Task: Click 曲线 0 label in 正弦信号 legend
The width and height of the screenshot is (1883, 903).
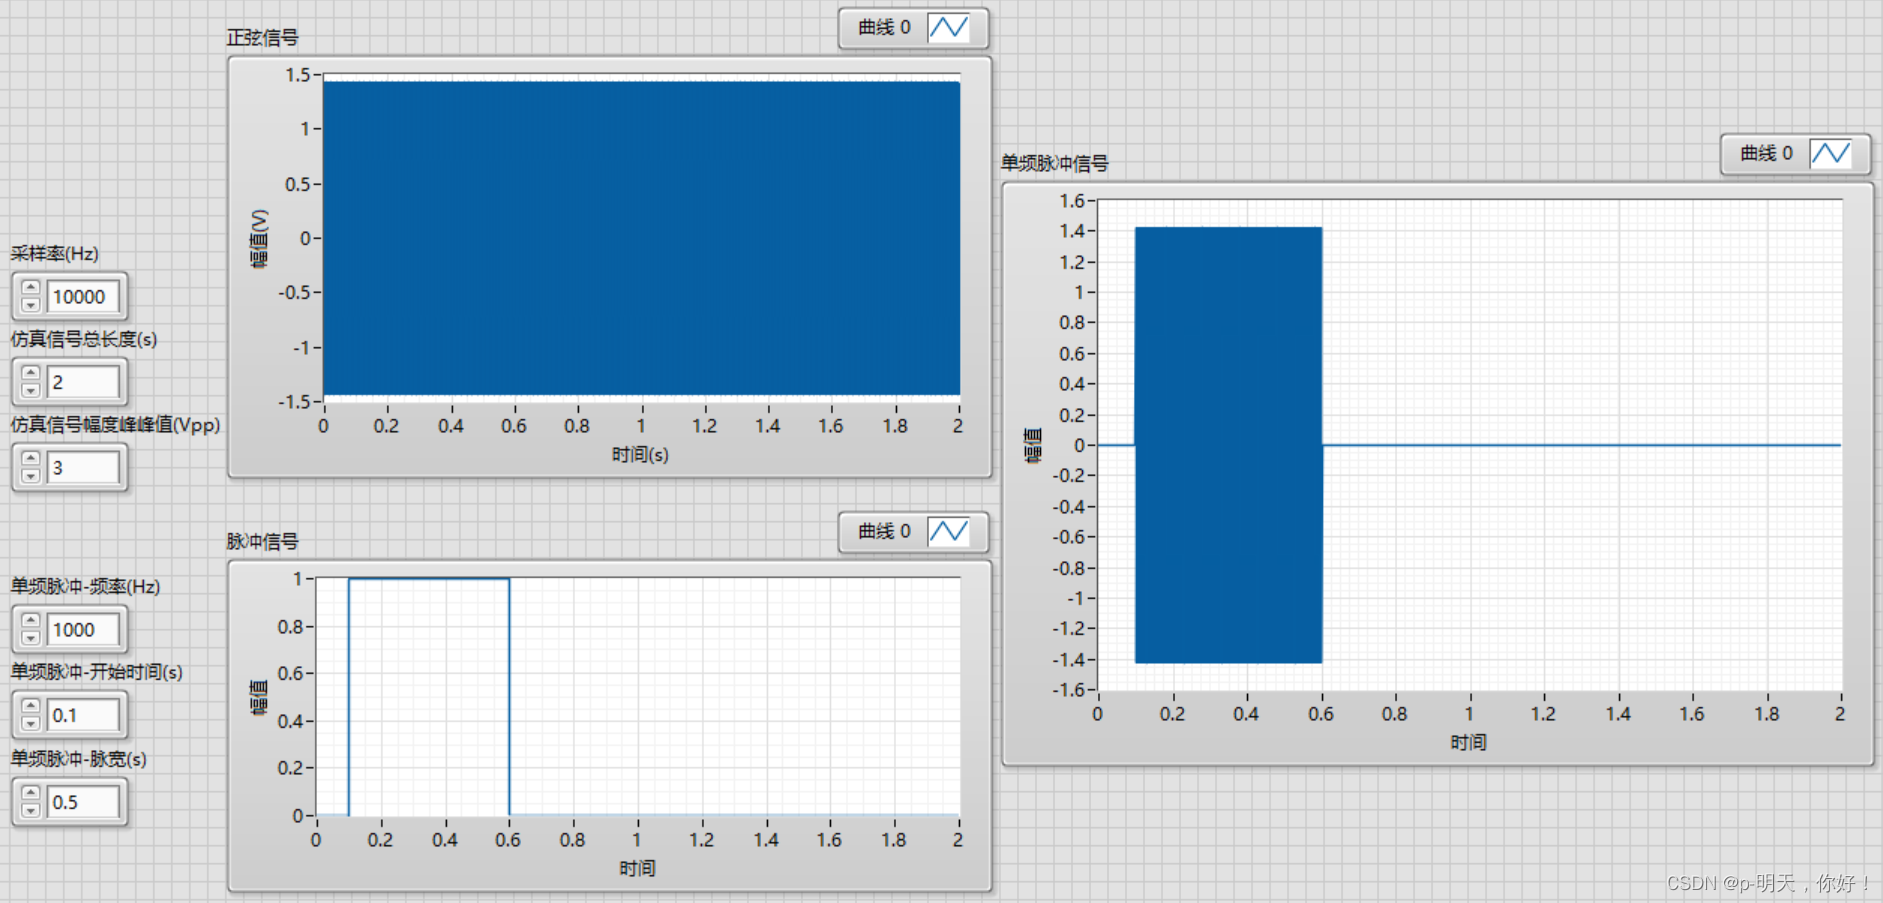Action: [x=884, y=27]
